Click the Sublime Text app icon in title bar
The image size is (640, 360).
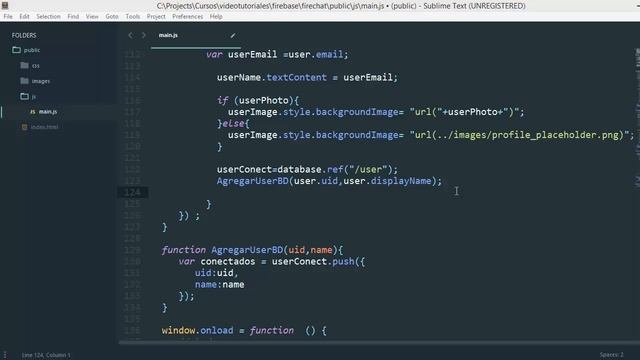point(5,5)
